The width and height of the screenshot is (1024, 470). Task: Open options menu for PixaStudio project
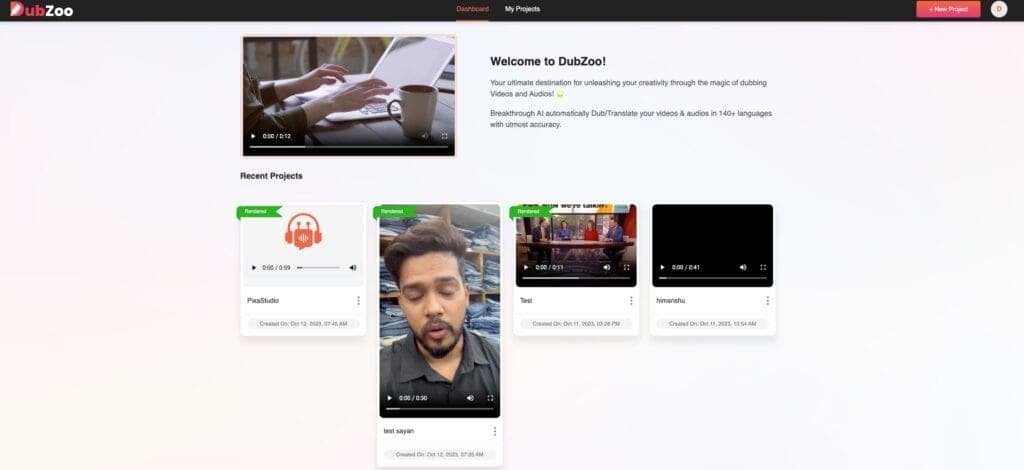coord(358,300)
